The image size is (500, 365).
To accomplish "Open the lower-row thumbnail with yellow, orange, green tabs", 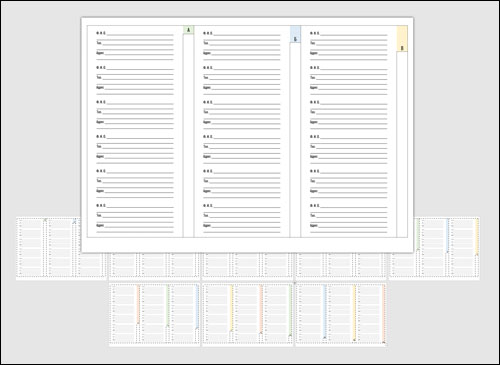I will click(x=248, y=314).
